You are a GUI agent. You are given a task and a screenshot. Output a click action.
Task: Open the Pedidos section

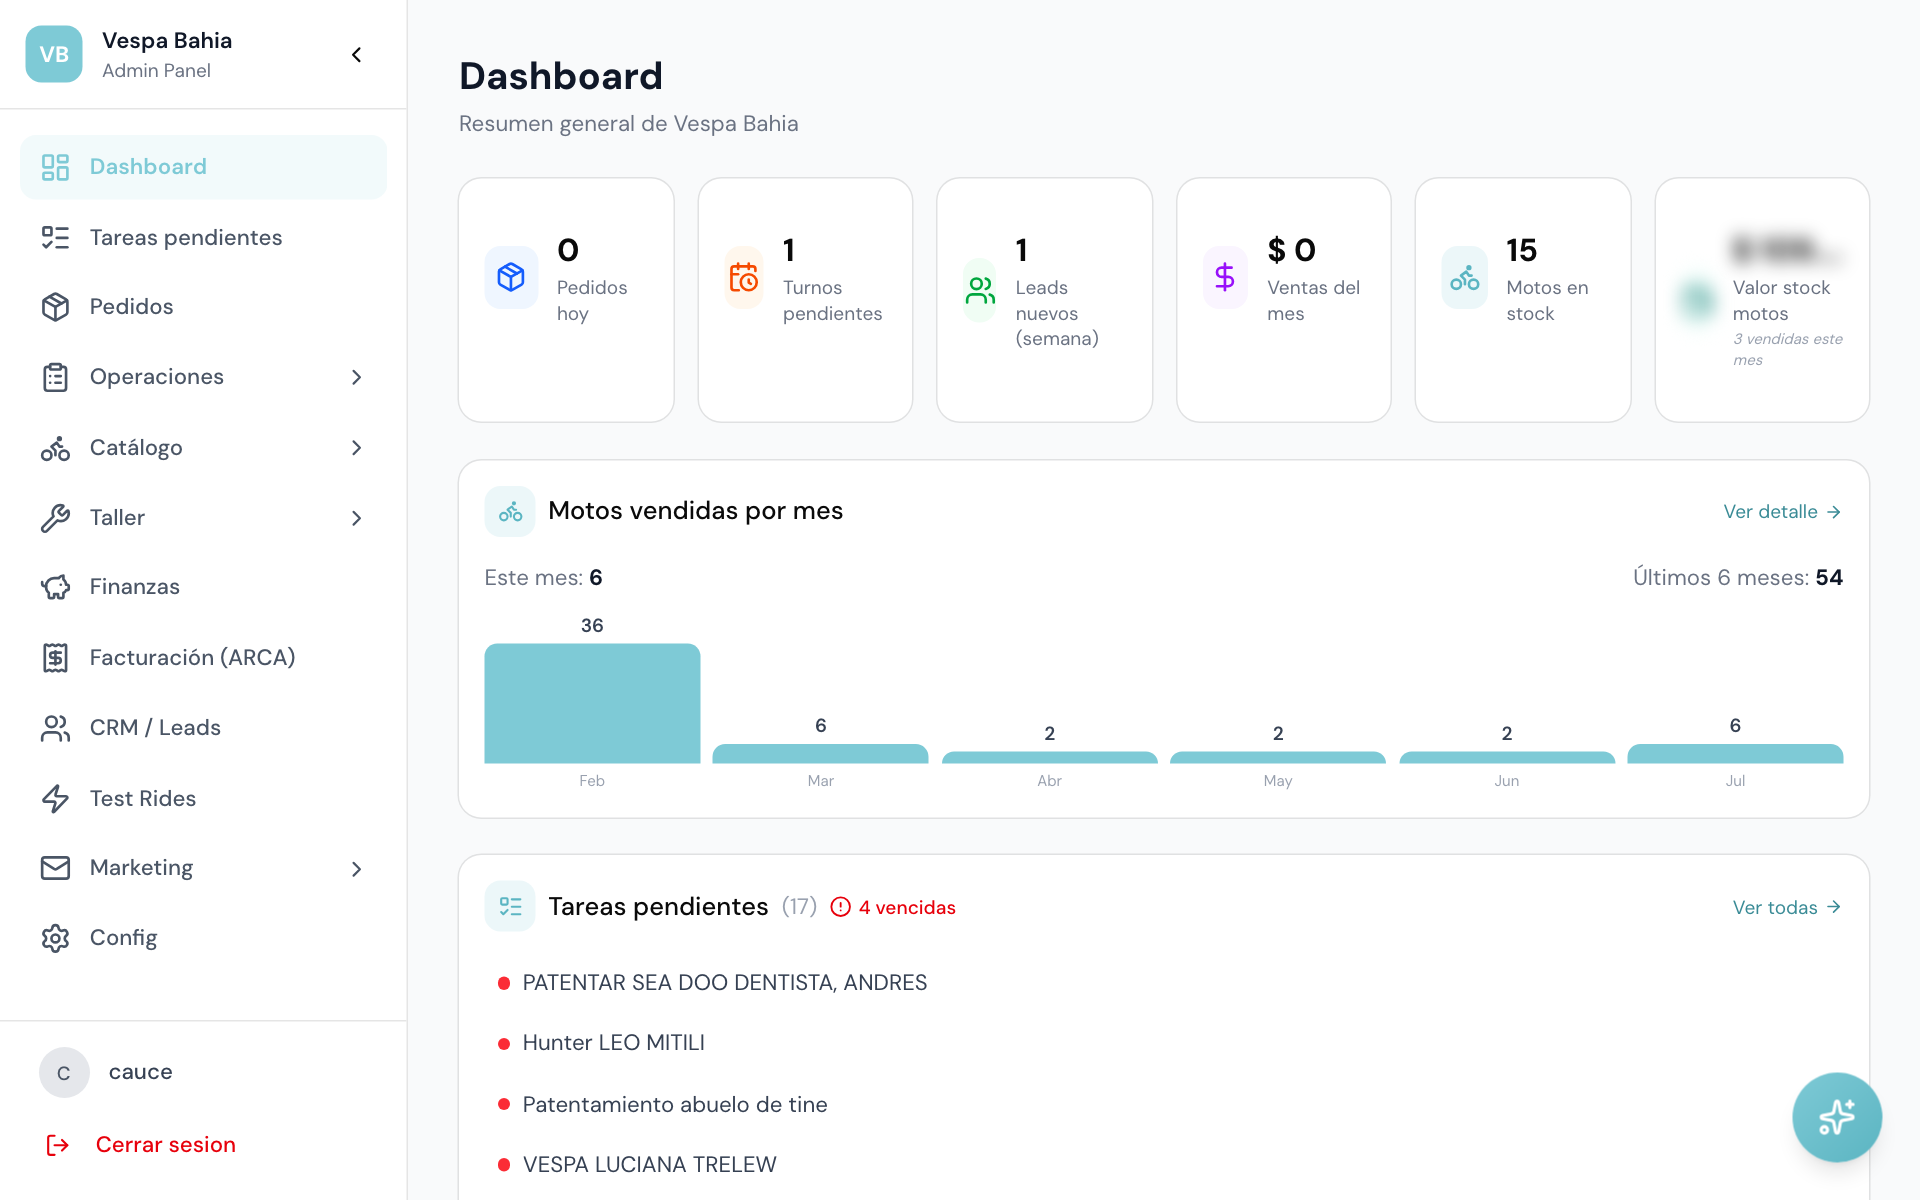point(203,307)
